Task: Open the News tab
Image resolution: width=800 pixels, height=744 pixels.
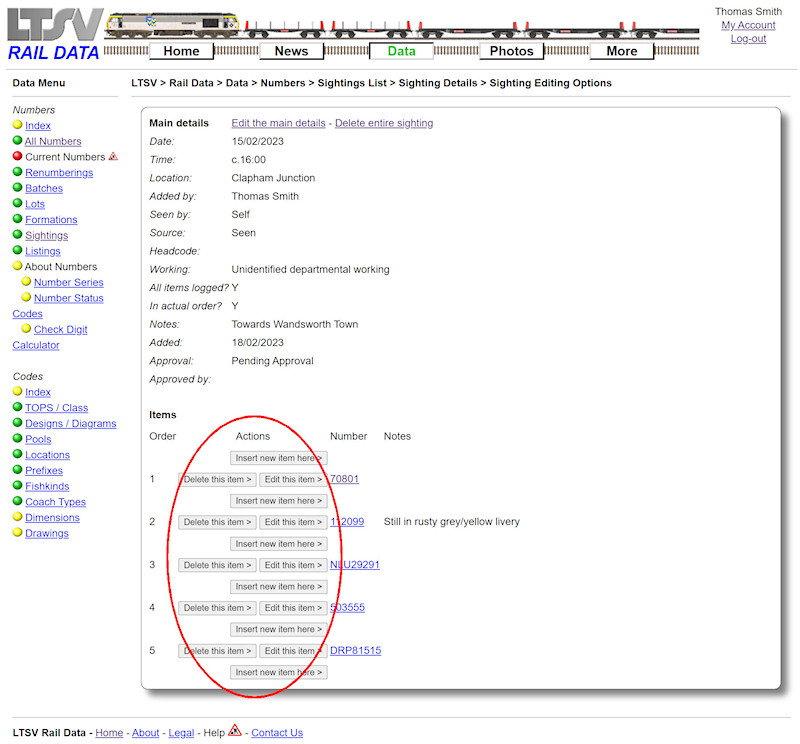Action: click(x=291, y=50)
